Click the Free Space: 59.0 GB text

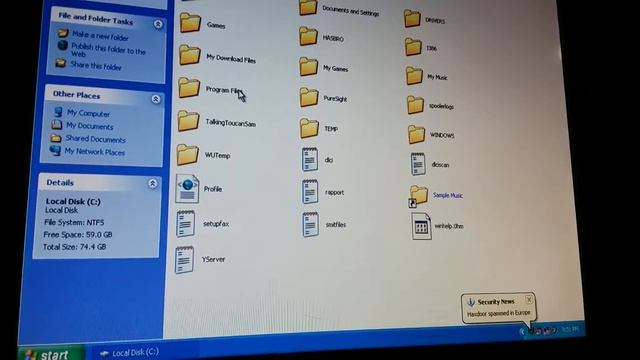[78, 235]
